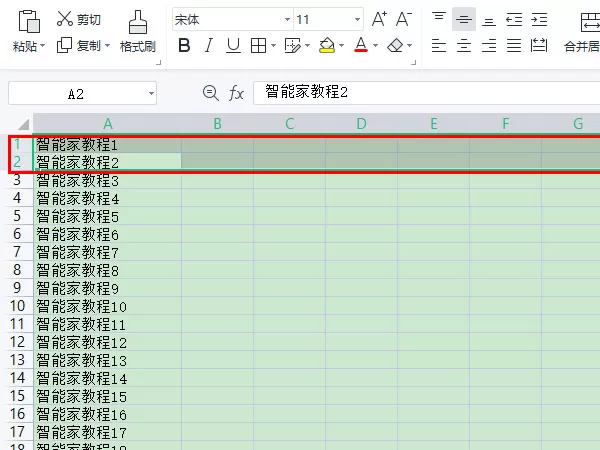Open the 复制 copy options arrow

[107, 46]
